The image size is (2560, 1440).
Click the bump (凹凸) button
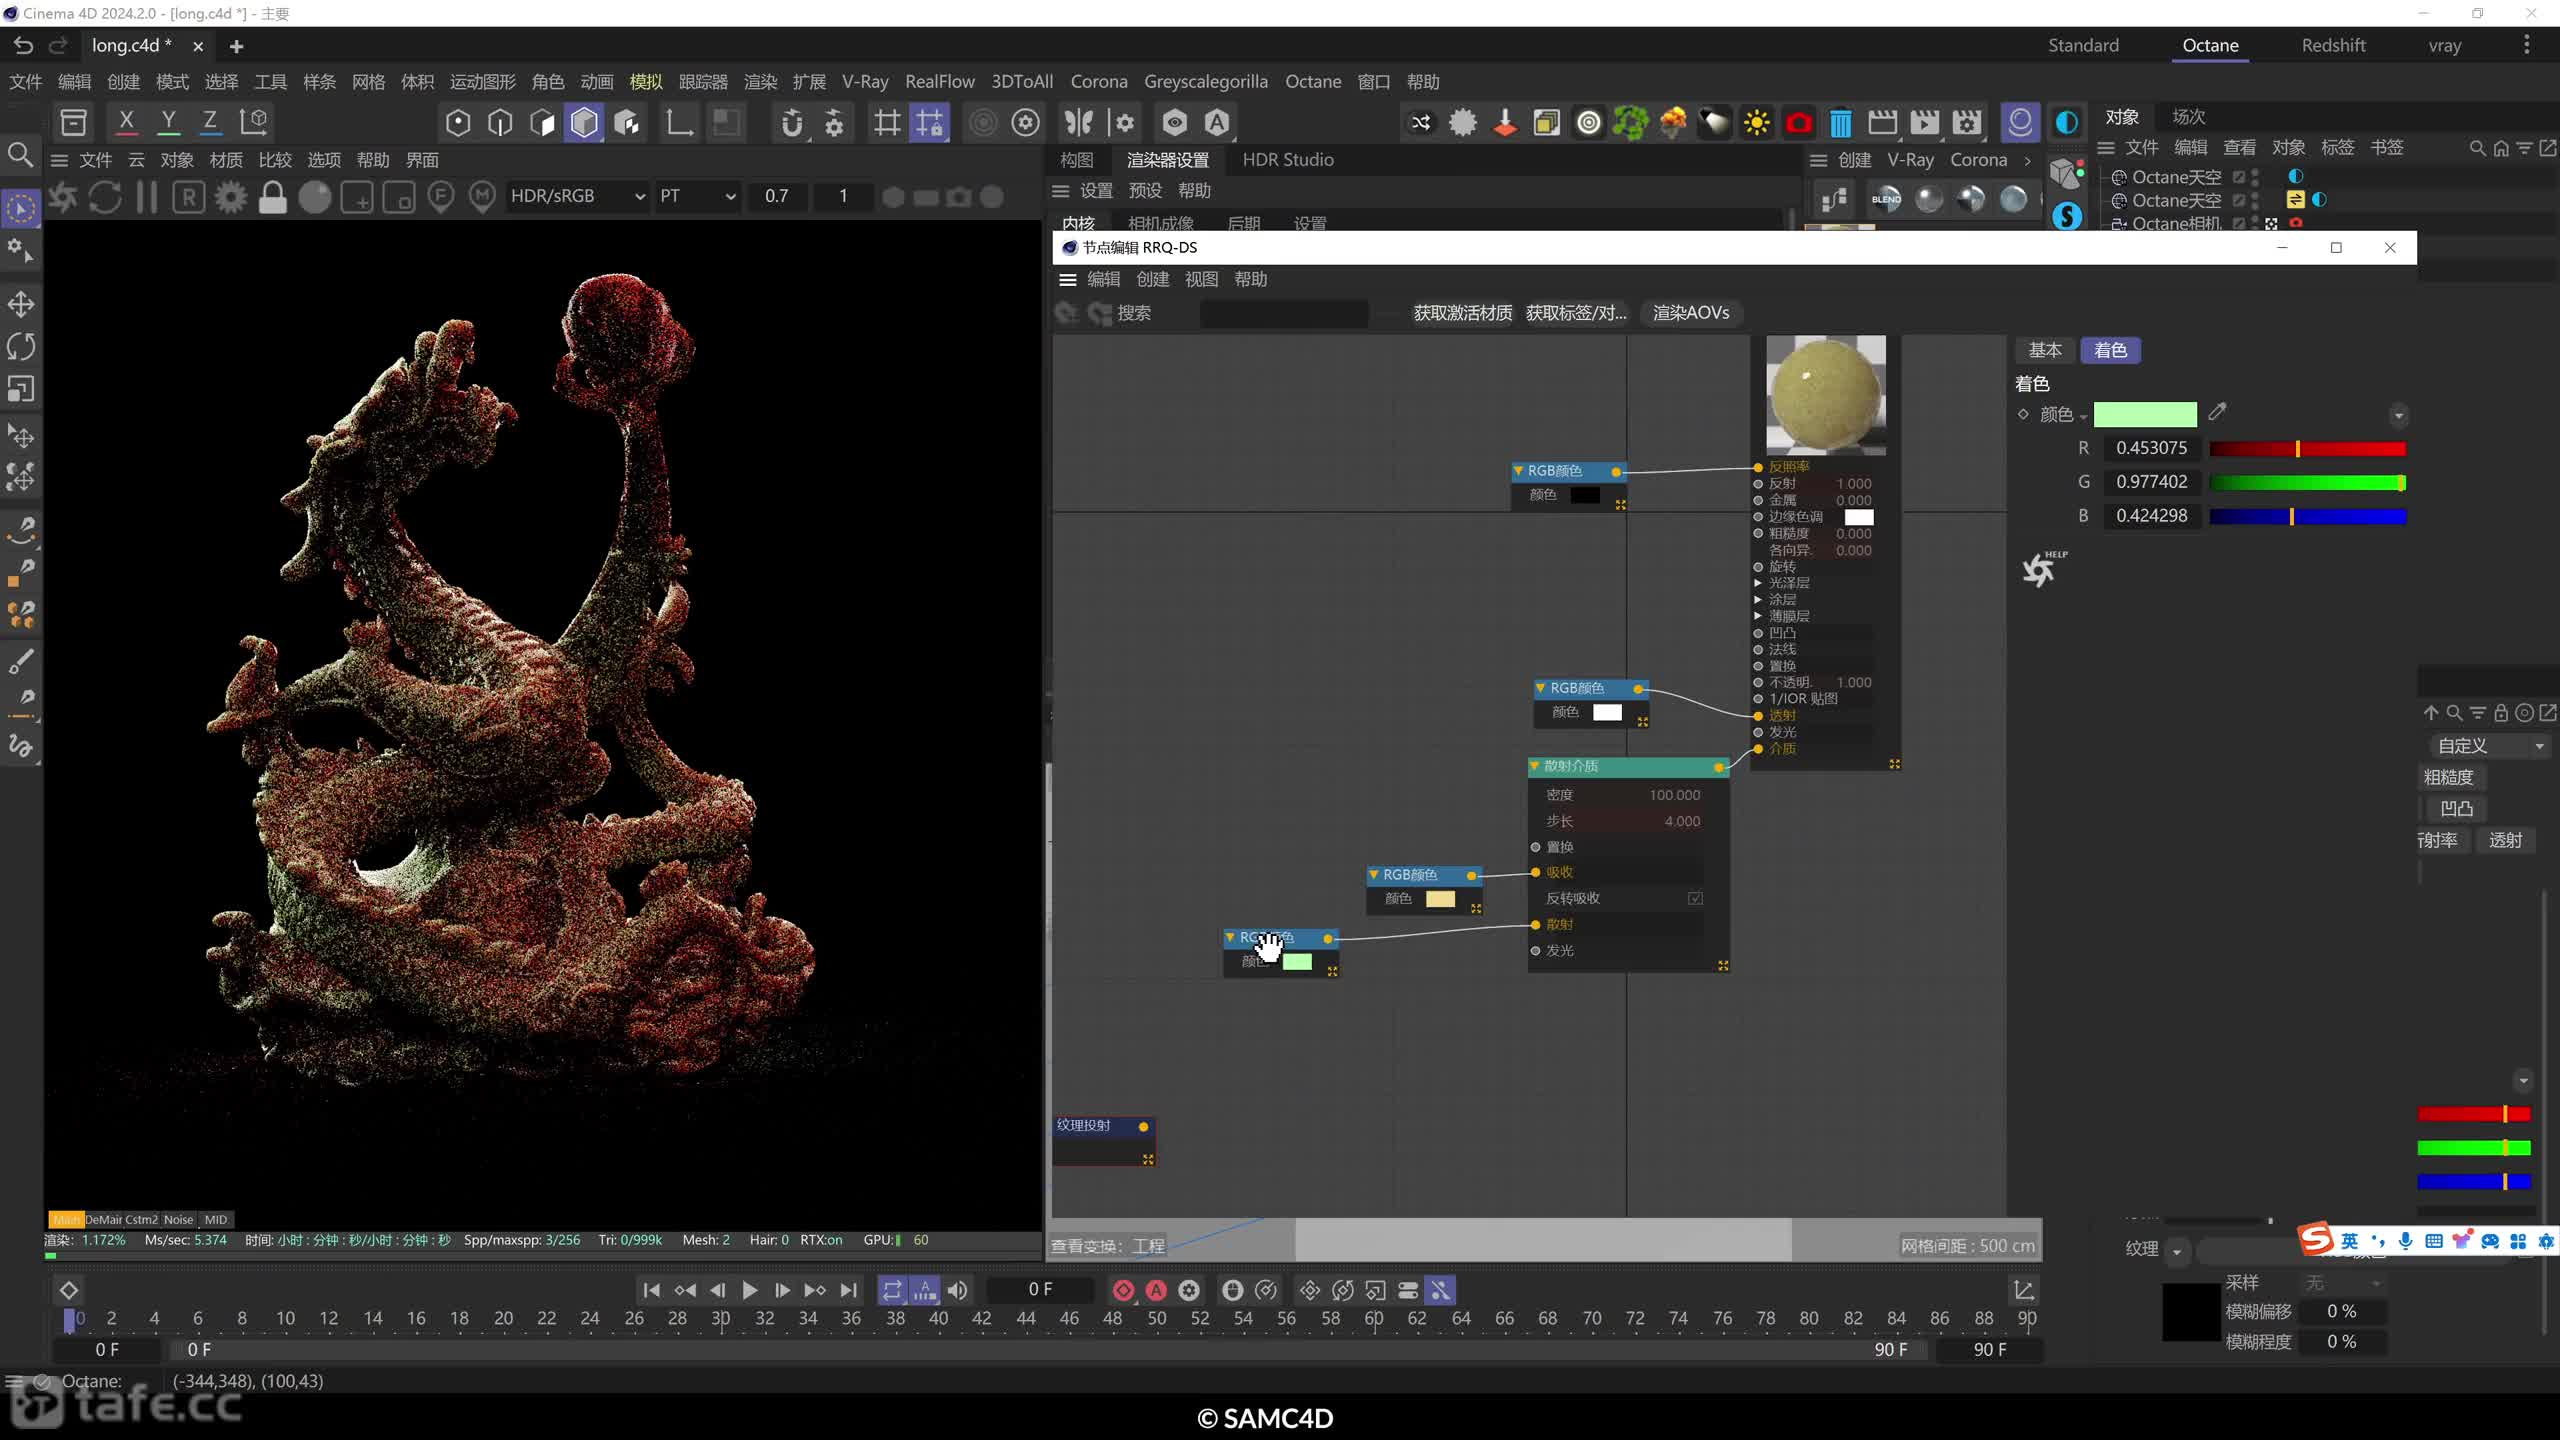tap(2456, 808)
